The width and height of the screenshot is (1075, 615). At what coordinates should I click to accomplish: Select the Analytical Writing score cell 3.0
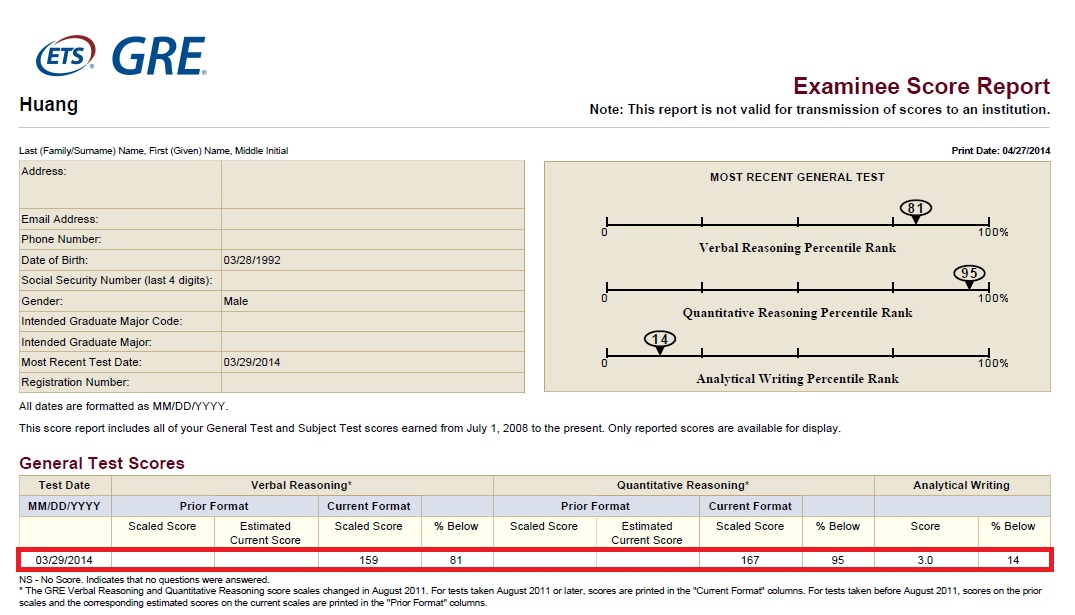[925, 560]
